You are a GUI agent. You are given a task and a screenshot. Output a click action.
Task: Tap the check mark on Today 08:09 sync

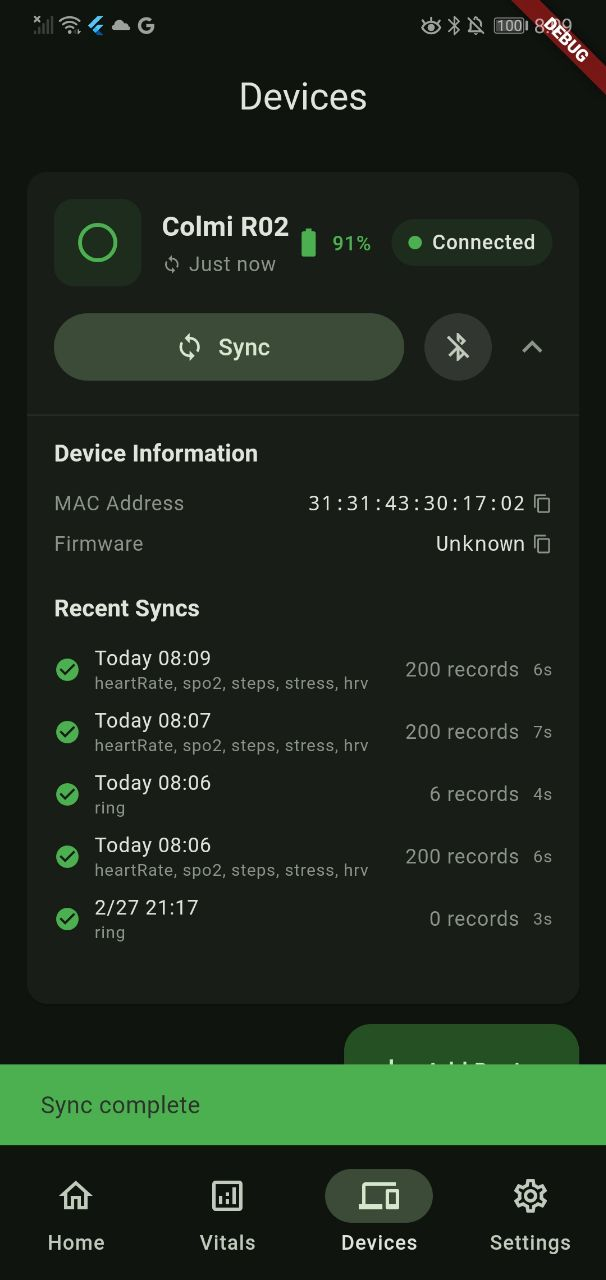pos(67,670)
